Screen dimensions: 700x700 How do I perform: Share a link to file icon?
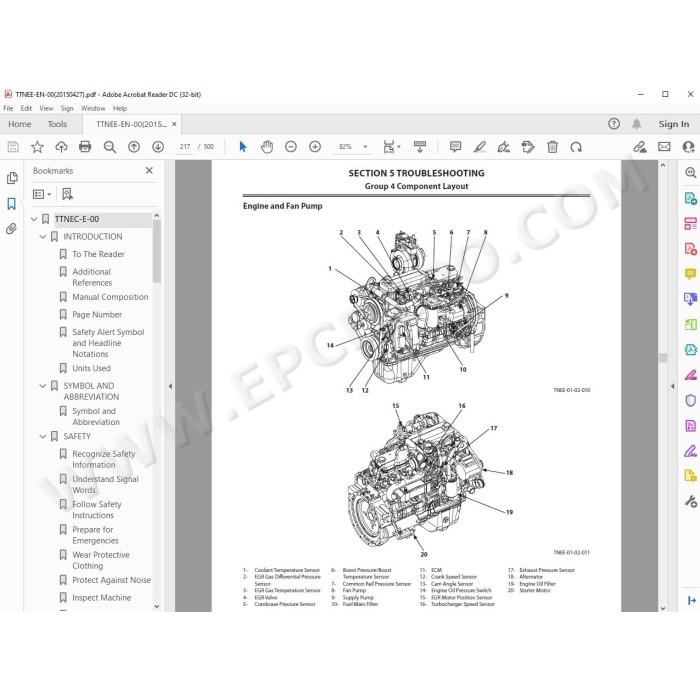coord(640,147)
